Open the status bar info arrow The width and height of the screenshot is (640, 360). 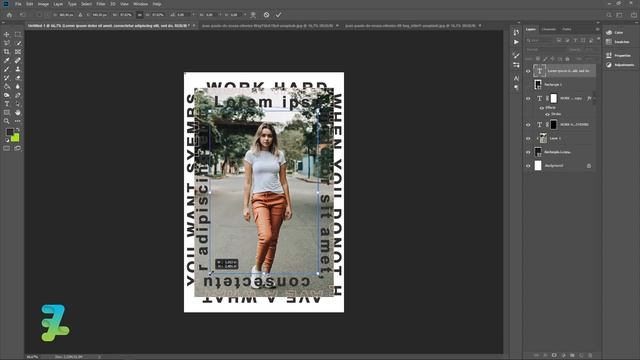(x=99, y=357)
